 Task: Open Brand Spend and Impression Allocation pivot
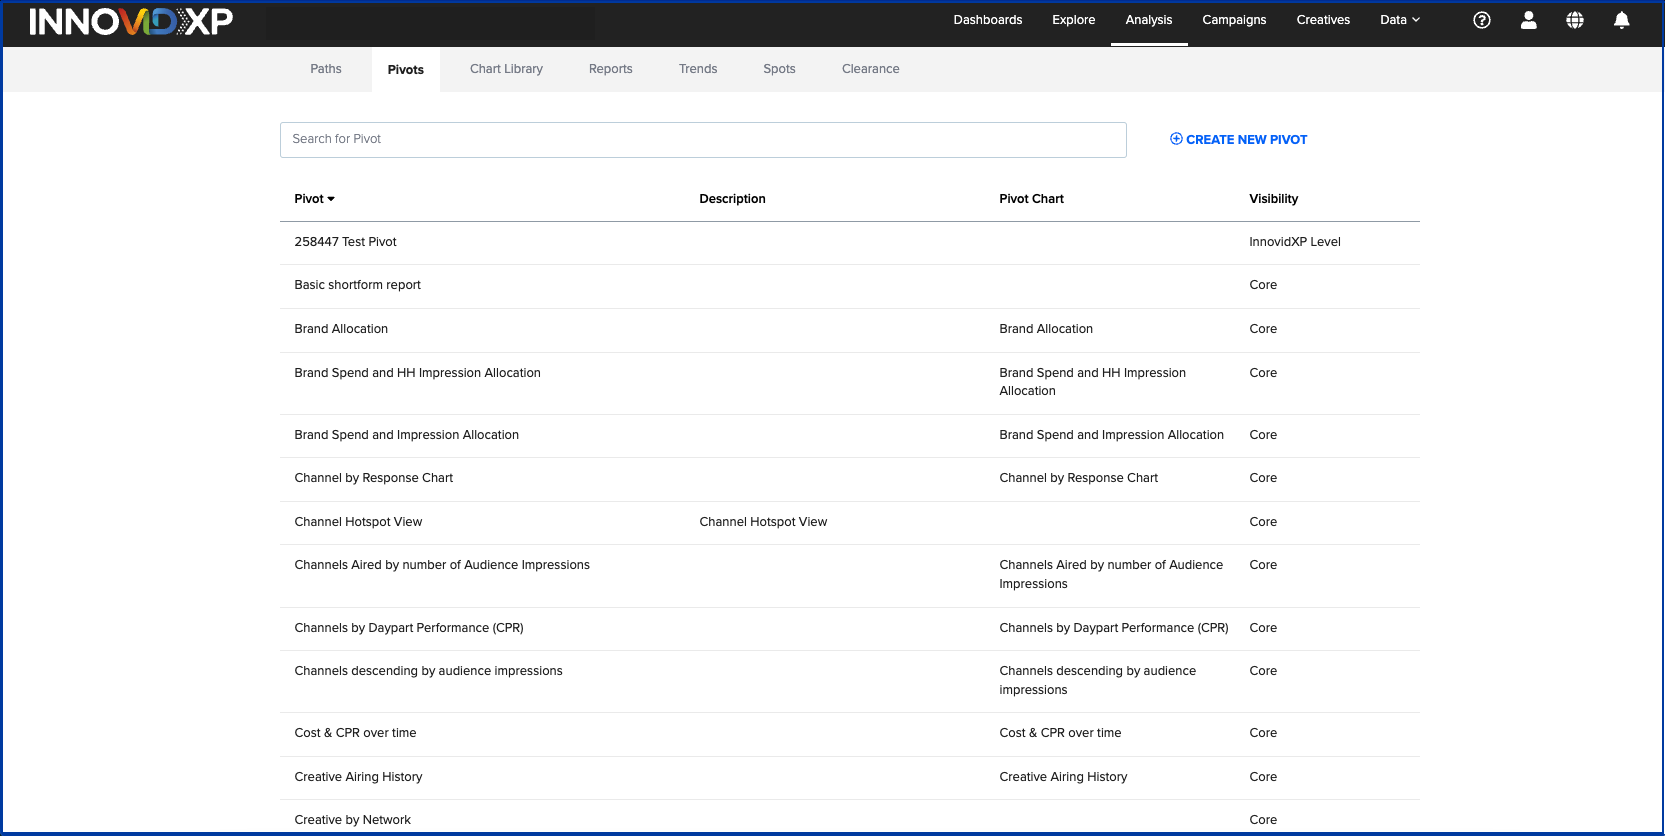tap(406, 435)
